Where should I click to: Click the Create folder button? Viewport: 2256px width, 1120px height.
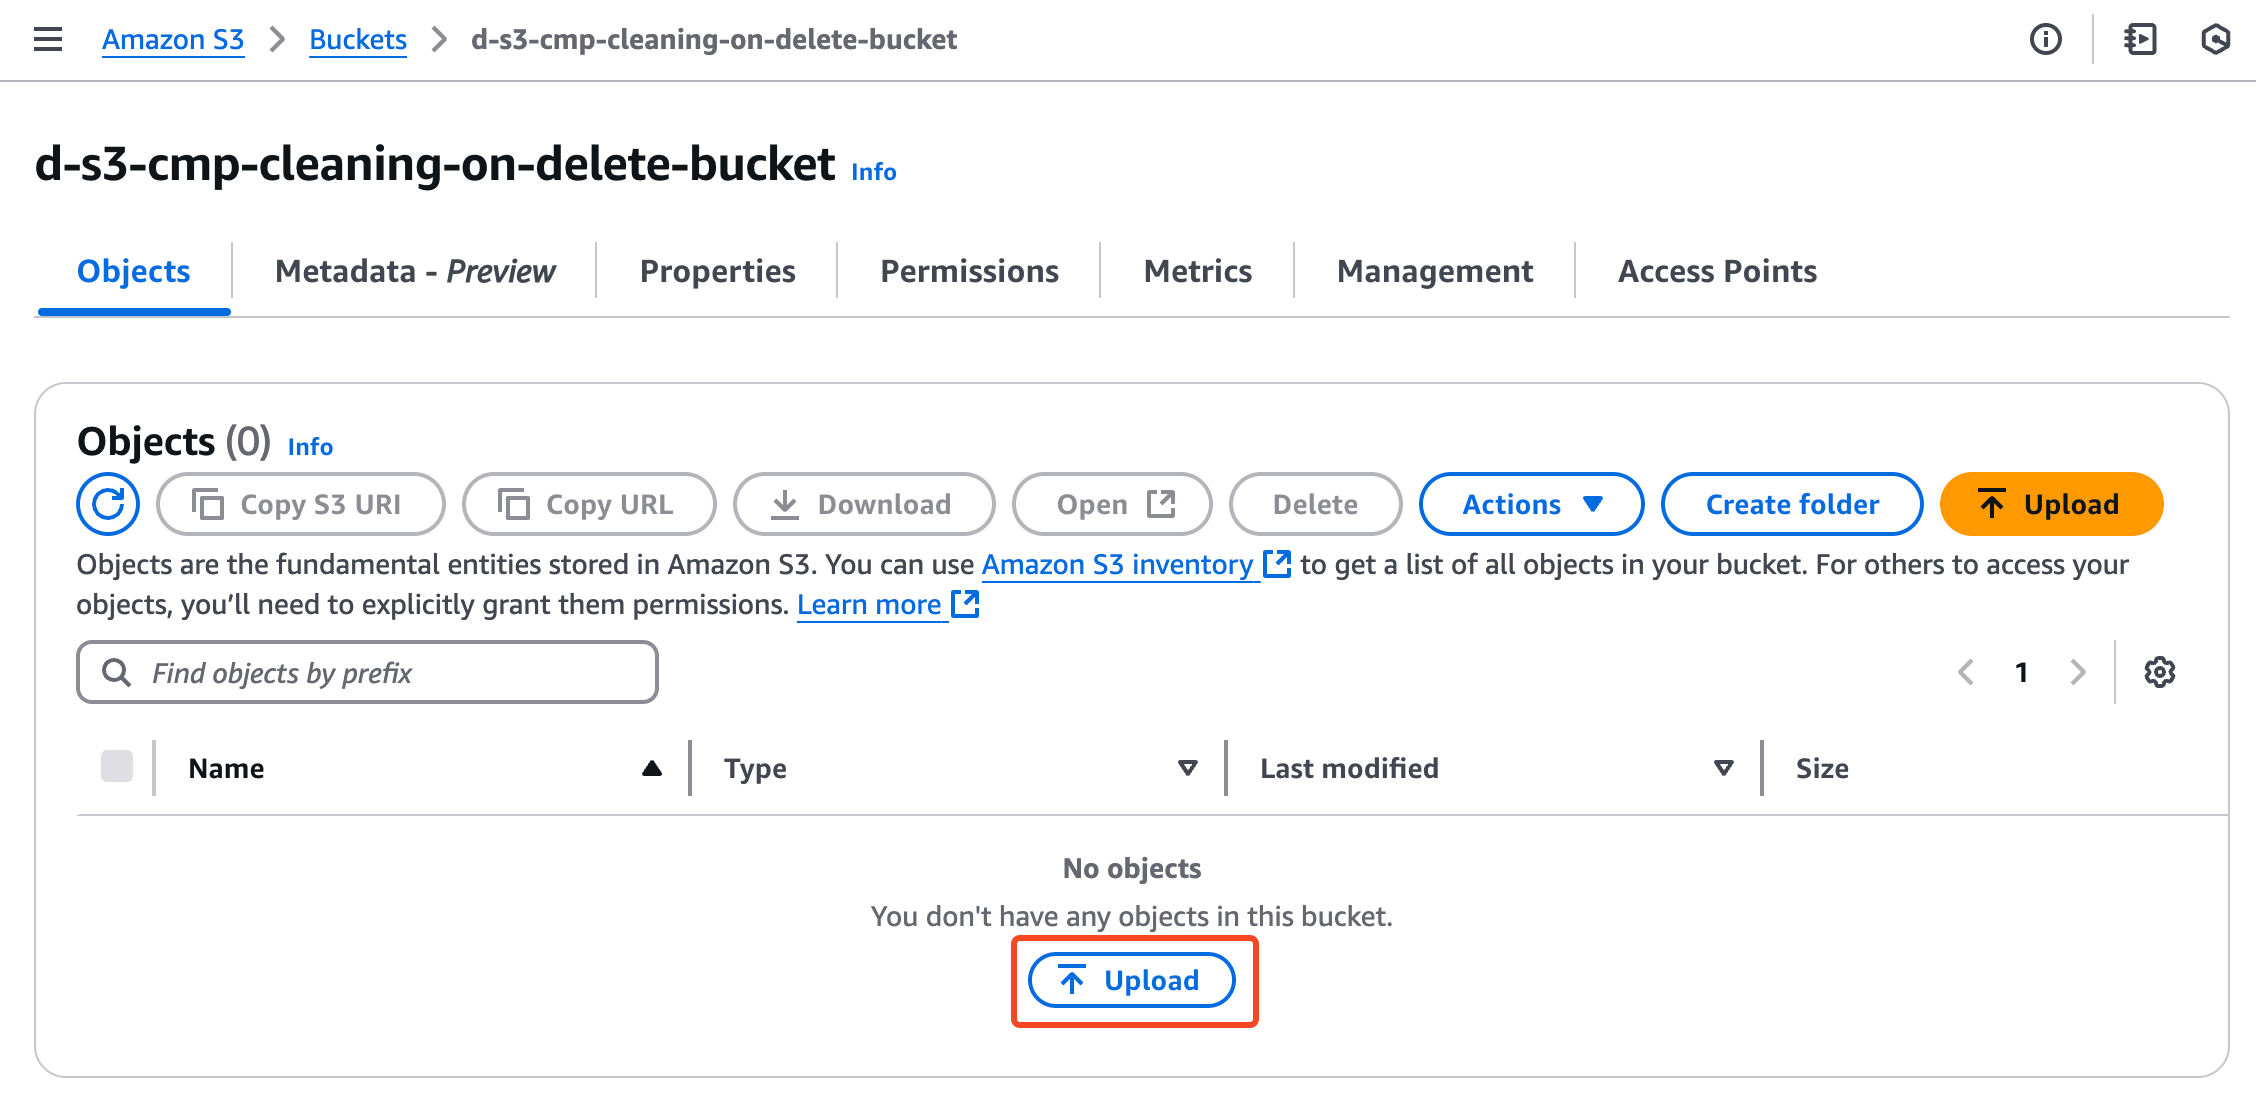coord(1792,504)
